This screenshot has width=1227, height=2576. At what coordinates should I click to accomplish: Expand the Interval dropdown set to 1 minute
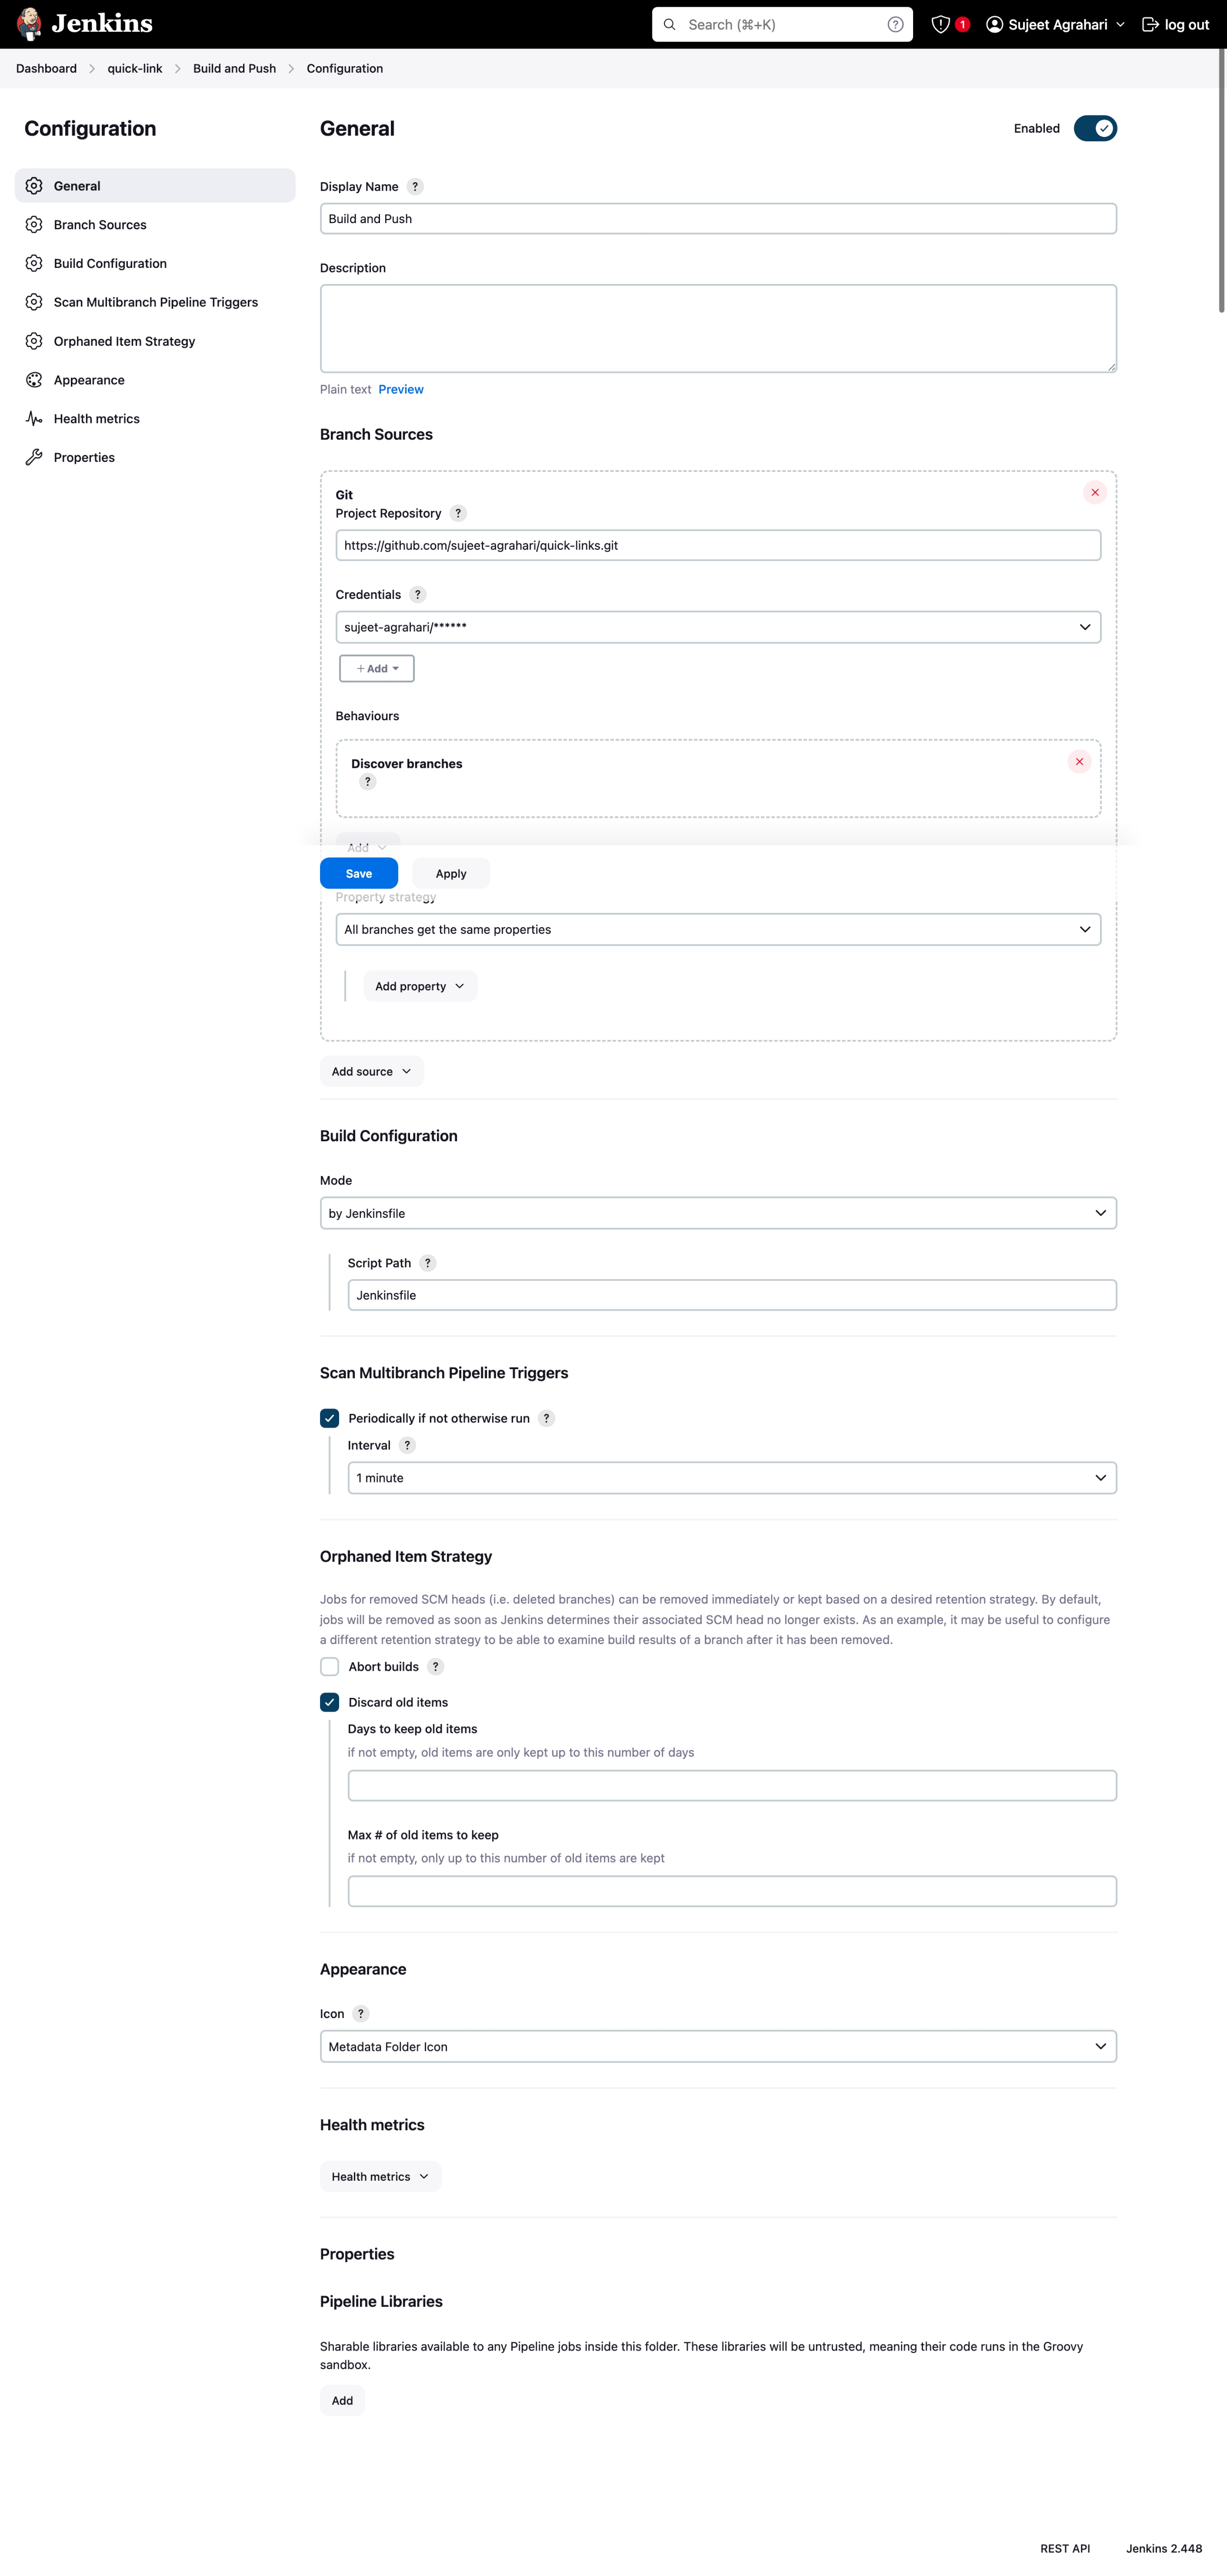(731, 1478)
